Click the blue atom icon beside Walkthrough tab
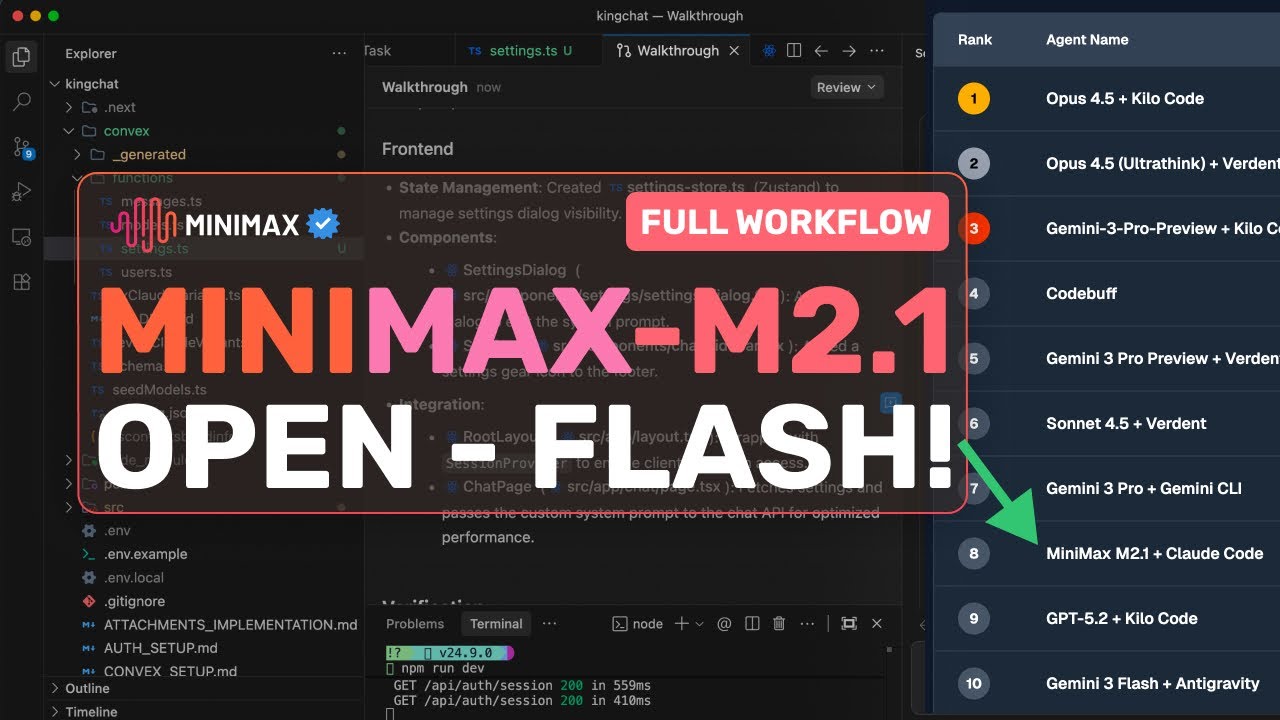 (768, 50)
